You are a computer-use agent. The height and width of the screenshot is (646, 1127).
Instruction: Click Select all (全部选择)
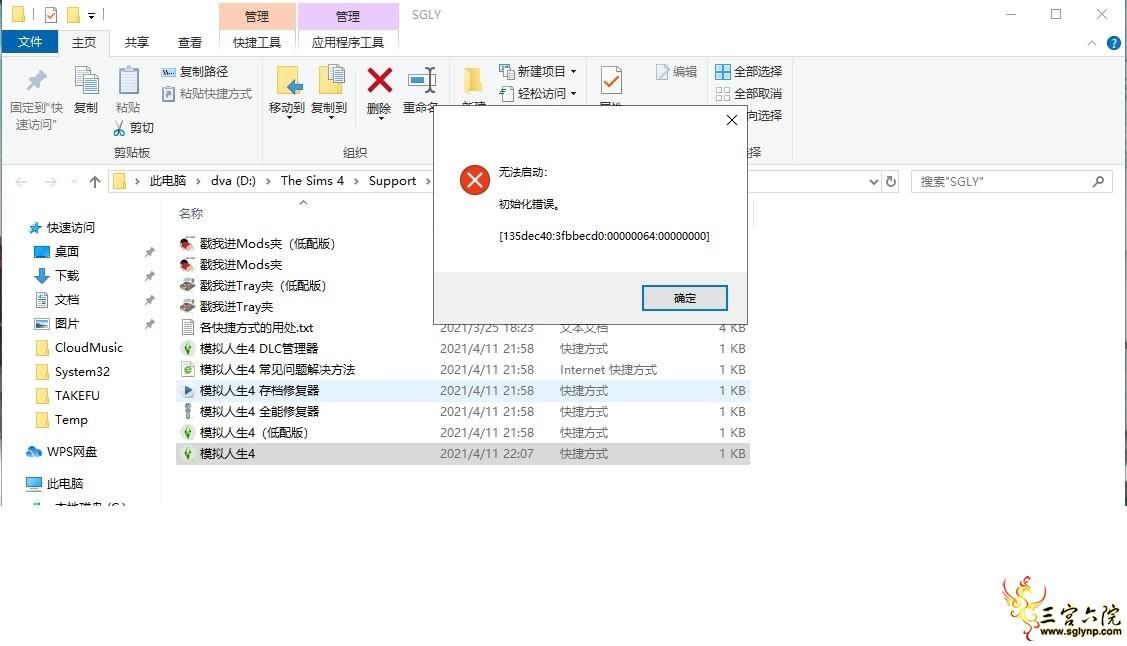749,72
